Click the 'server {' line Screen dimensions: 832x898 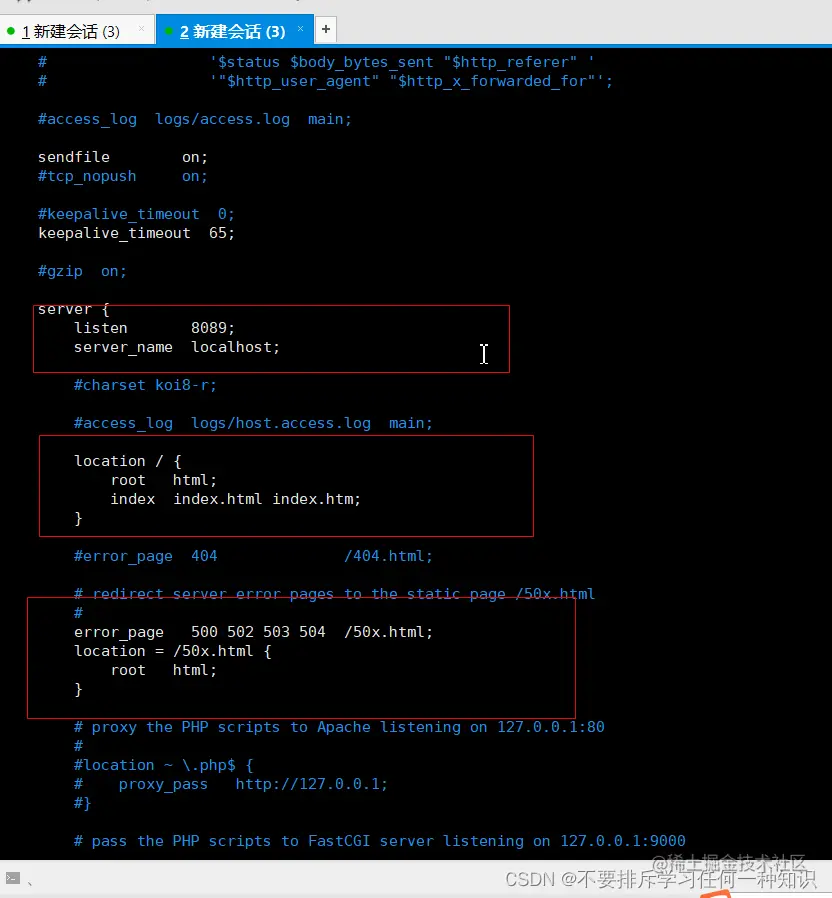(x=73, y=309)
